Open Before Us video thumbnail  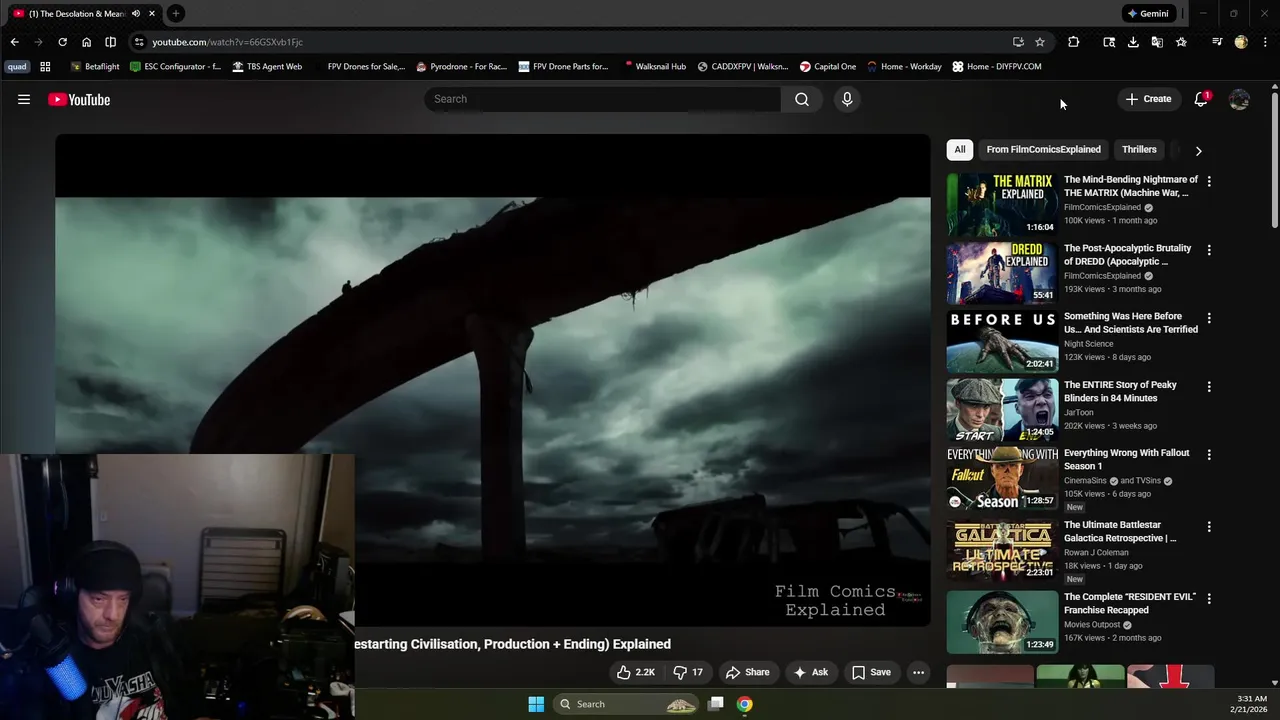pyautogui.click(x=1002, y=341)
